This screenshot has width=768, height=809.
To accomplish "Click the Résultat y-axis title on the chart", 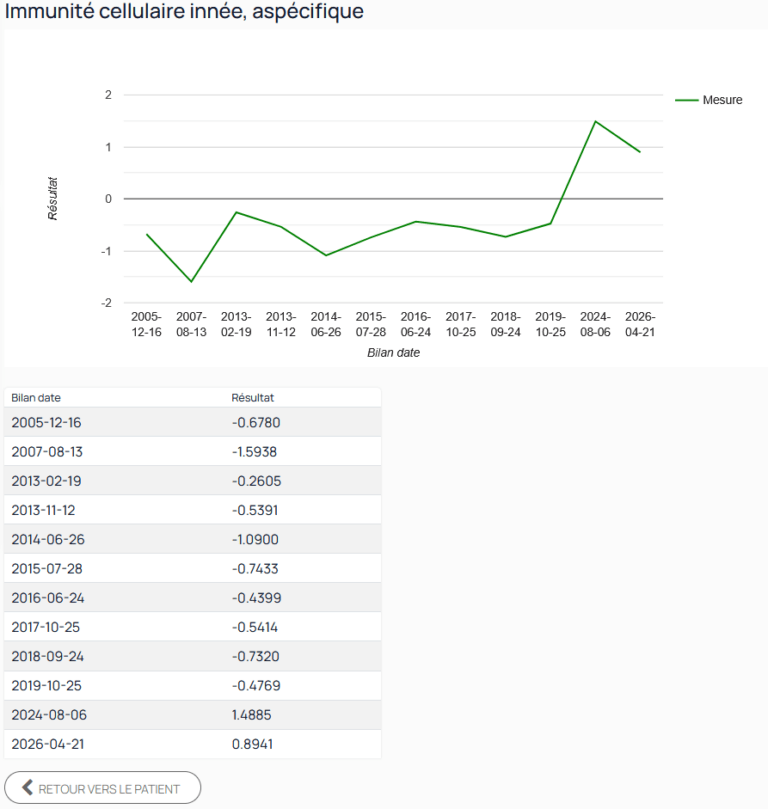I will [x=53, y=198].
